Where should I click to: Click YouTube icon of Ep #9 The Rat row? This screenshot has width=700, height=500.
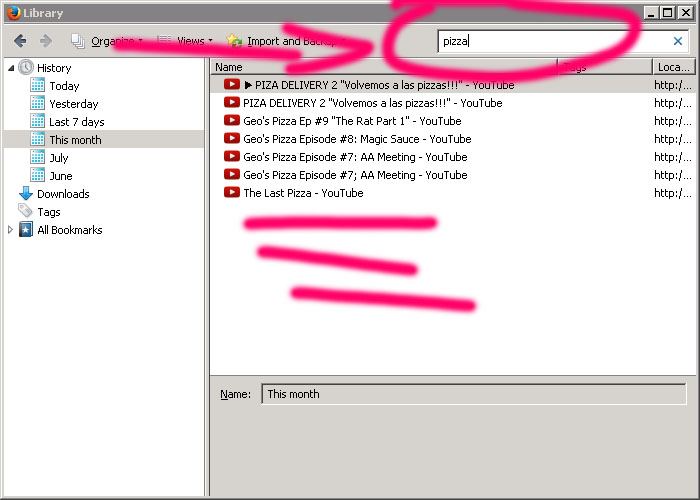click(x=232, y=121)
